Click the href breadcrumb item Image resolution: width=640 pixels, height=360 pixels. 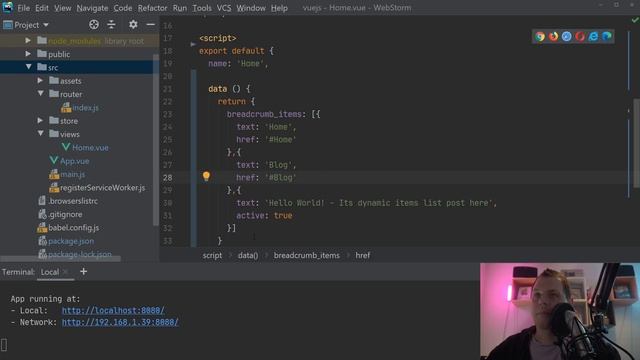pos(362,255)
